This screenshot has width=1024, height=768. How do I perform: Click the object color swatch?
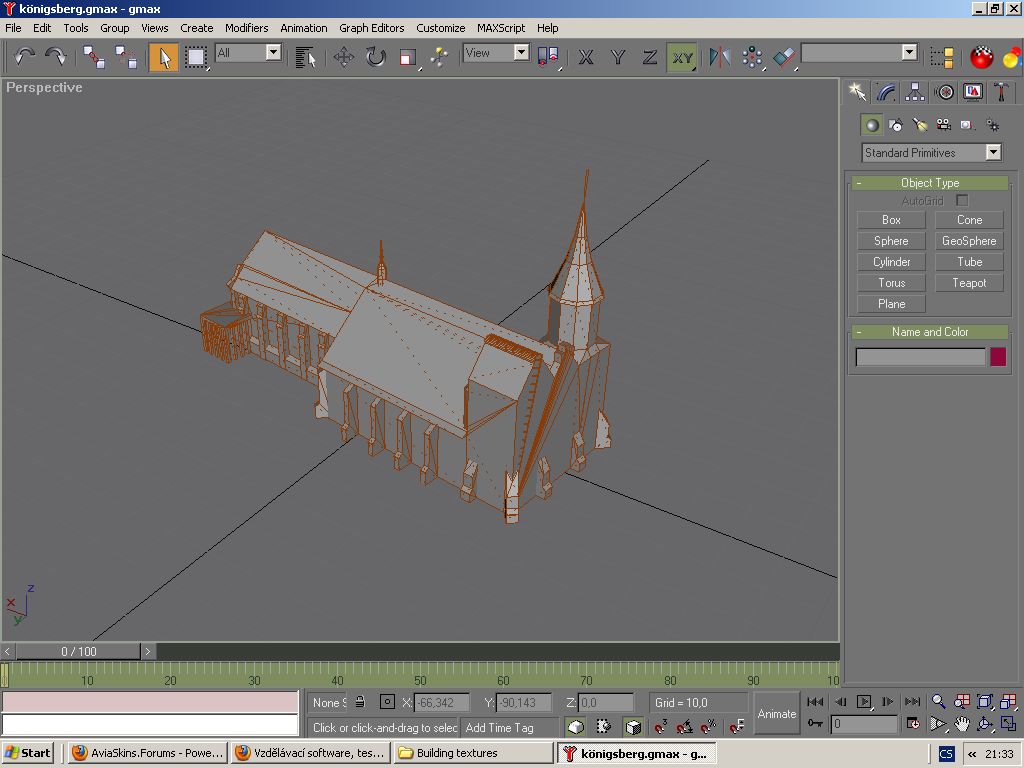(998, 357)
